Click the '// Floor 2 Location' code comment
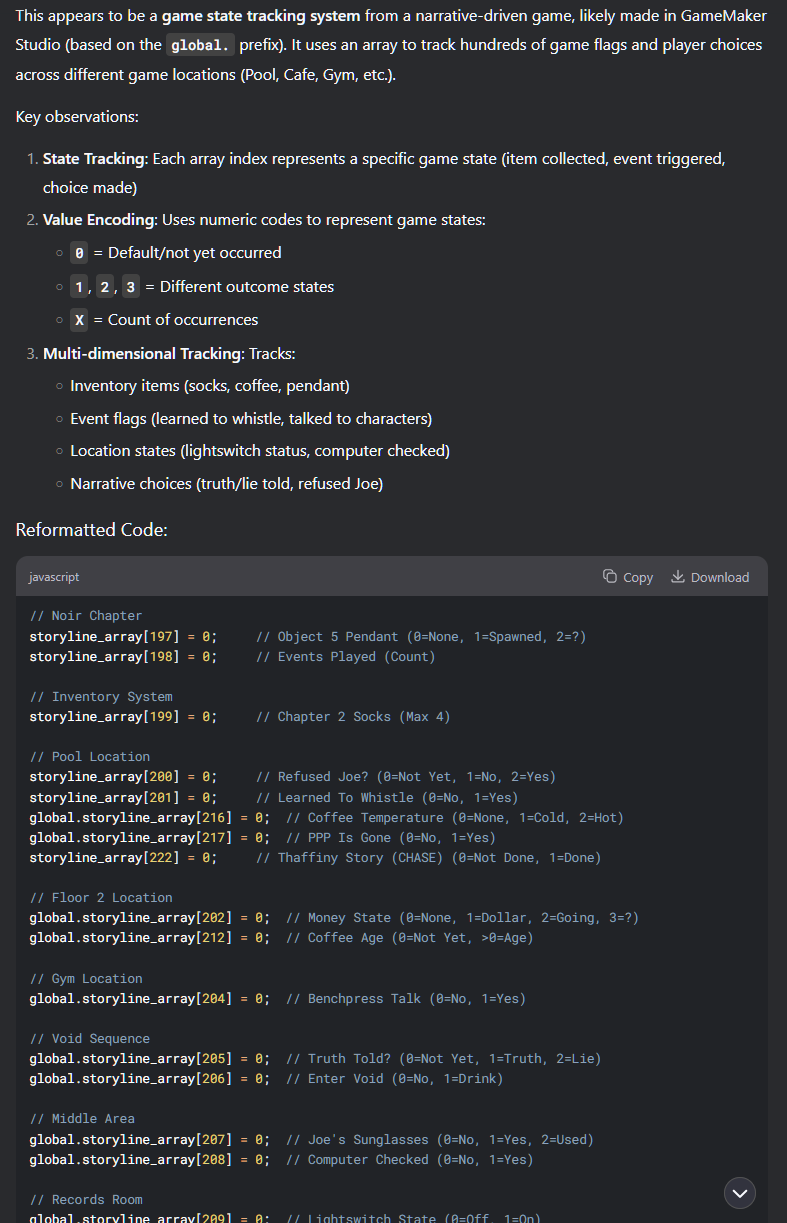The height and width of the screenshot is (1223, 787). [x=101, y=898]
